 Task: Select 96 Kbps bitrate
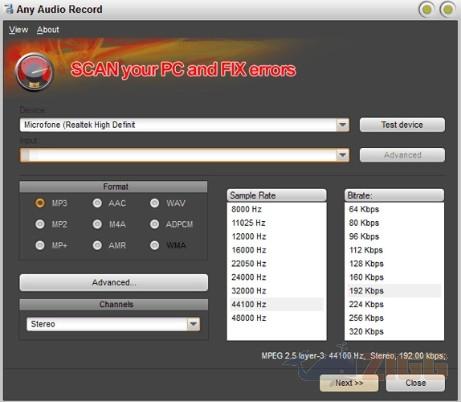[394, 237]
